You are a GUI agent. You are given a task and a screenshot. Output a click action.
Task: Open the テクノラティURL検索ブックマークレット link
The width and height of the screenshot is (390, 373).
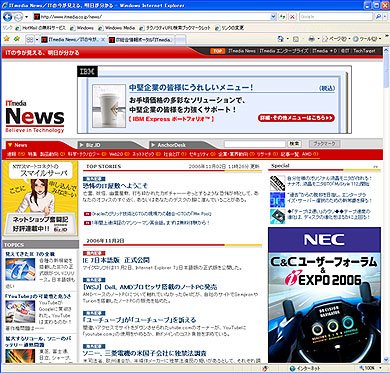click(175, 28)
